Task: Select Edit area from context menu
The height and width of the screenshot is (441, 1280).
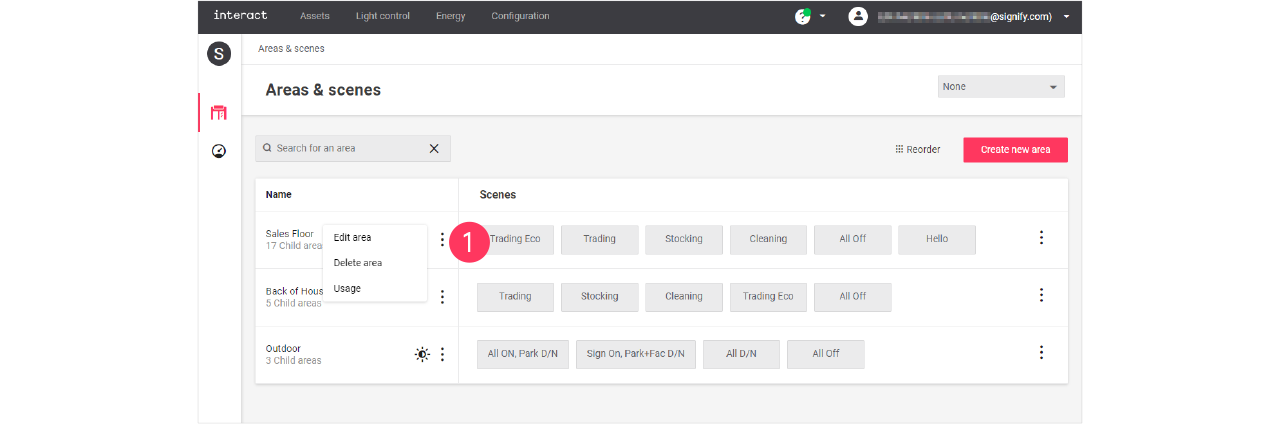Action: (x=352, y=238)
